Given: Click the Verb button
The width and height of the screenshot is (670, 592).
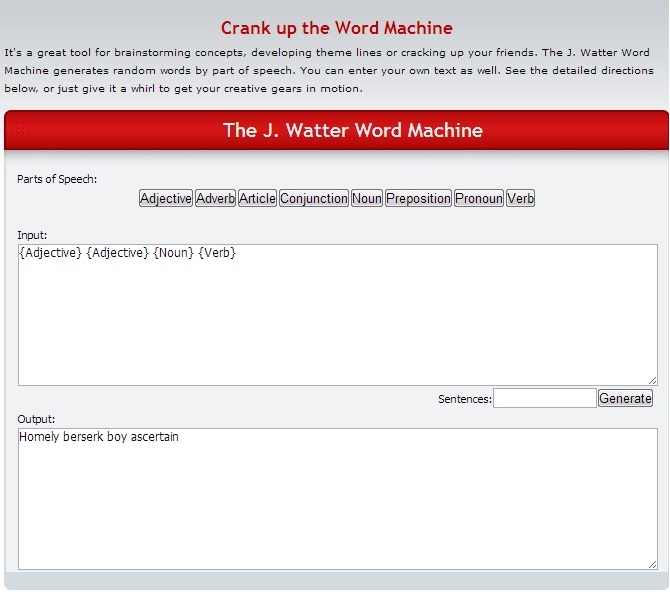Looking at the screenshot, I should tap(520, 198).
